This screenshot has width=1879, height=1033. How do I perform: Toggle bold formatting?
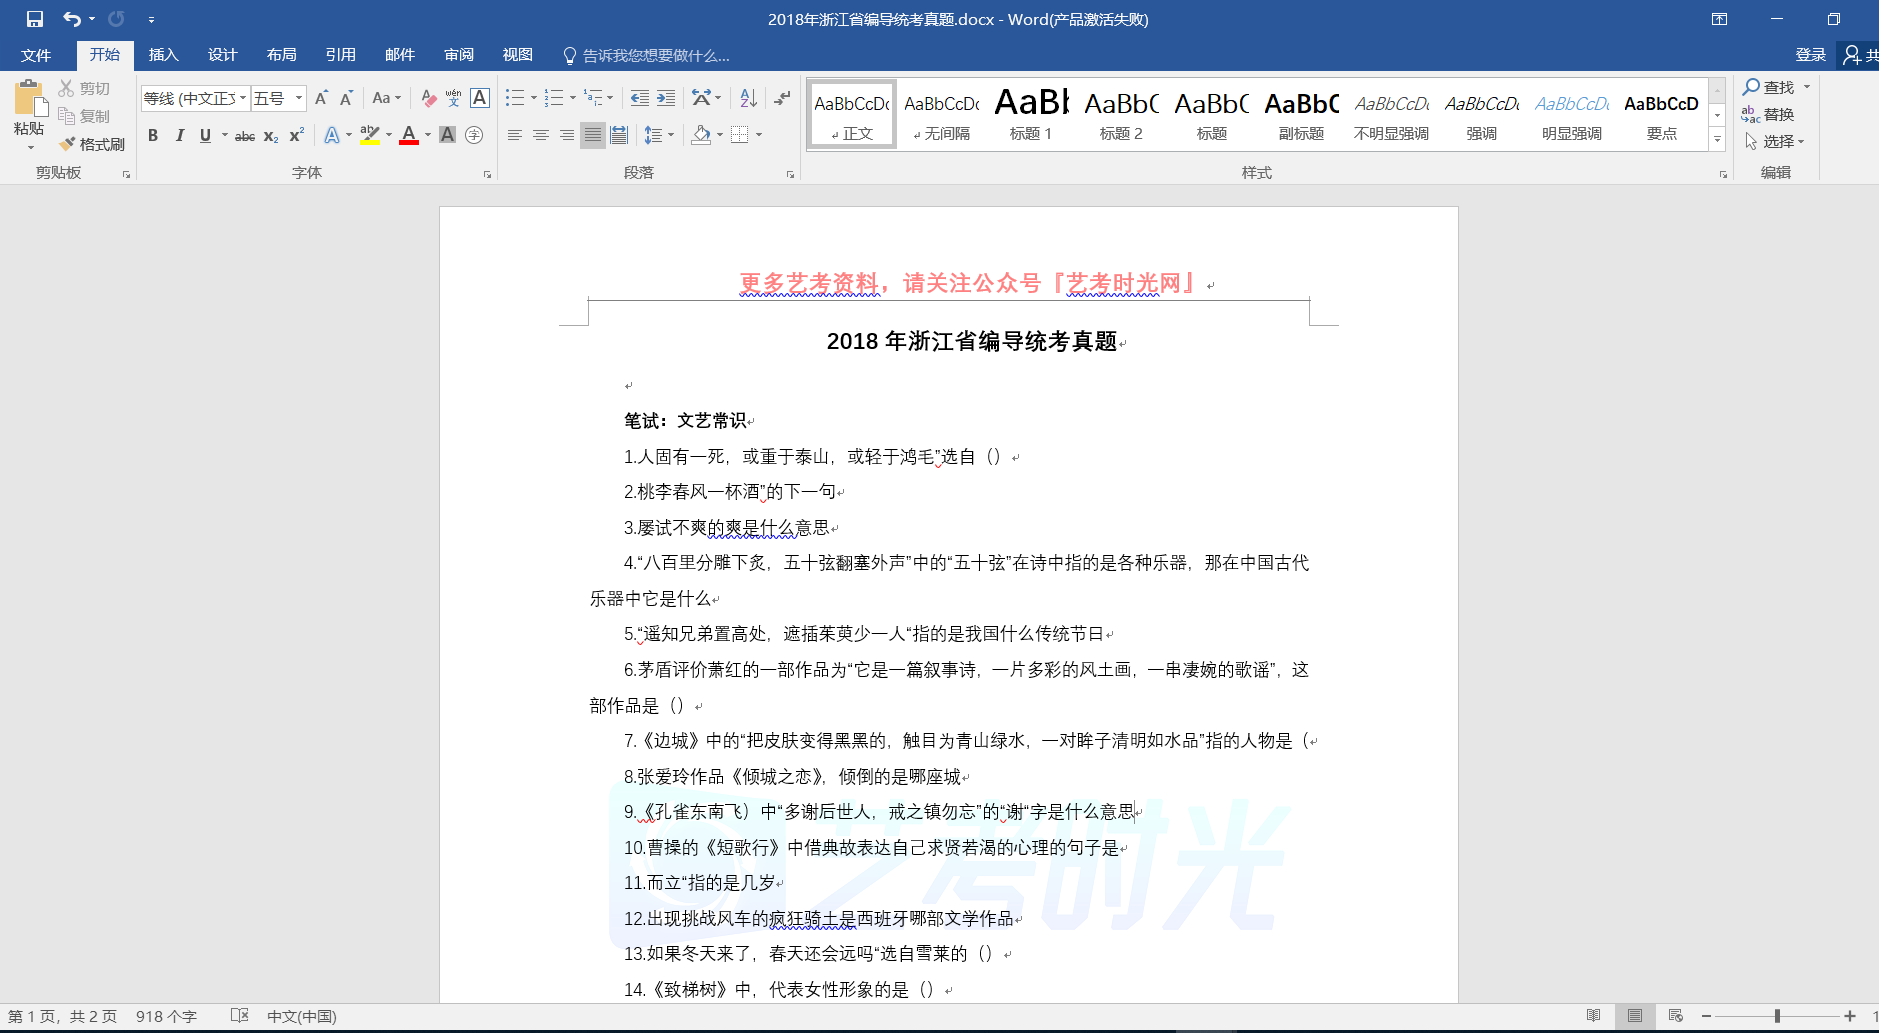pyautogui.click(x=153, y=135)
